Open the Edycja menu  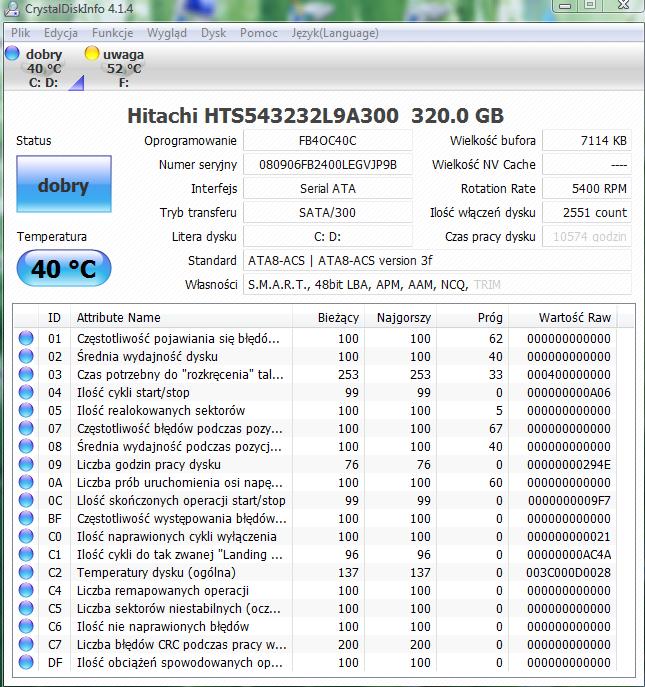pos(61,33)
